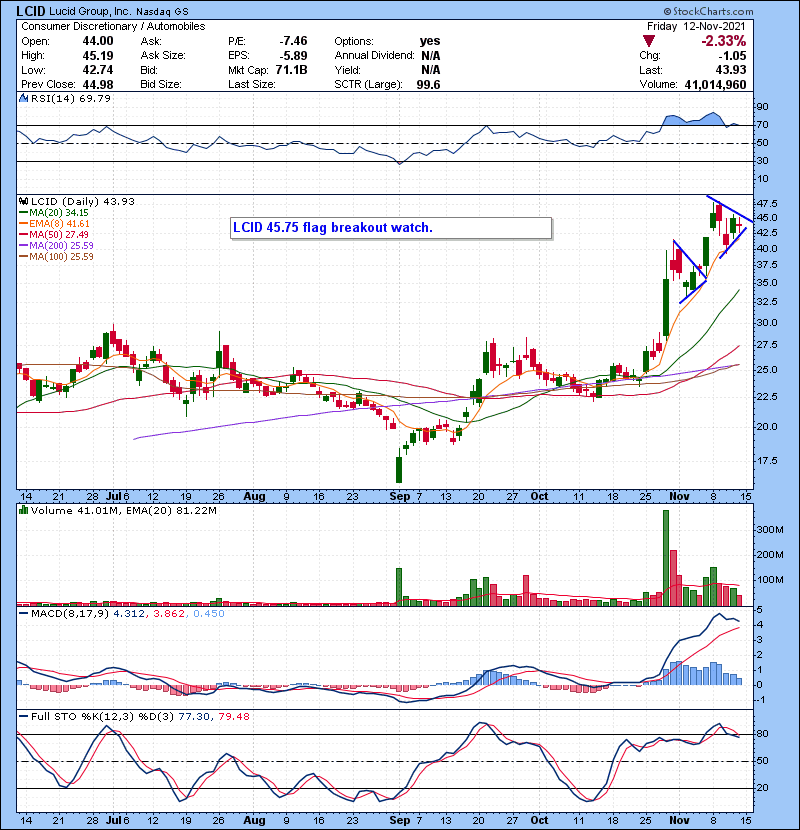The width and height of the screenshot is (800, 830).
Task: Click the stochastic %D value 79.48
Action: click(x=233, y=716)
